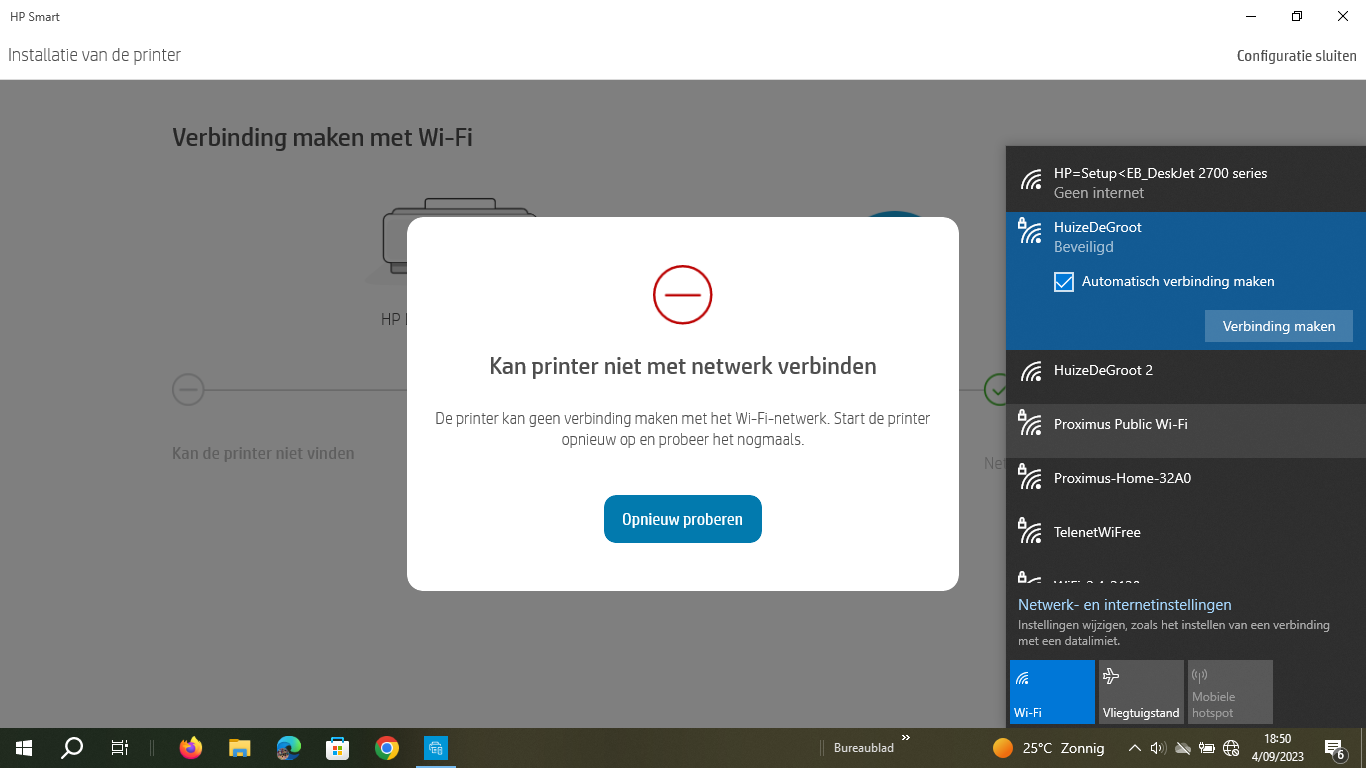This screenshot has height=768, width=1366.
Task: Click the OneDrive cloud tray icon
Action: click(1182, 748)
